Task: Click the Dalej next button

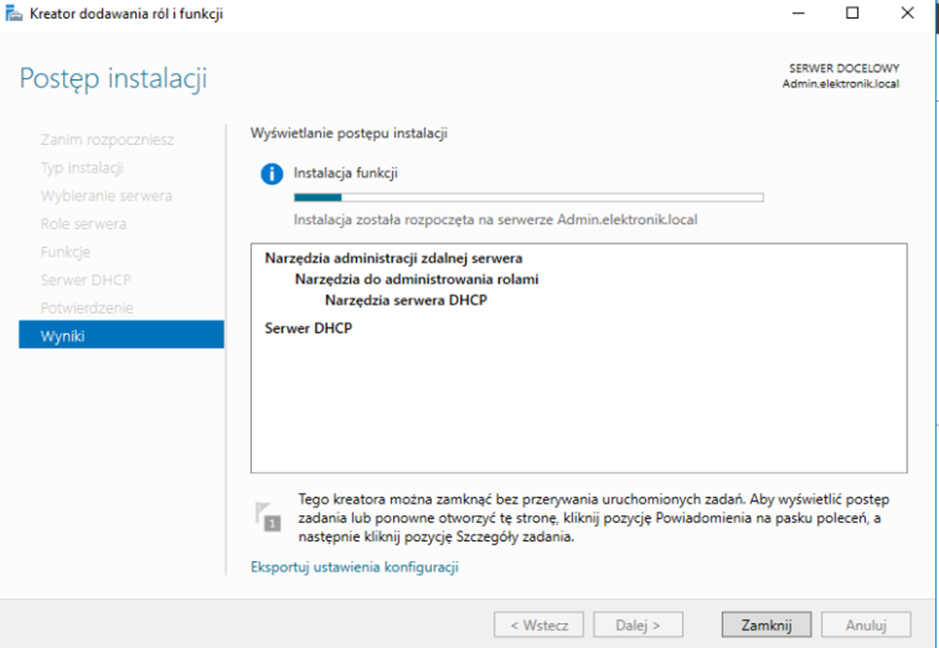Action: [x=638, y=625]
